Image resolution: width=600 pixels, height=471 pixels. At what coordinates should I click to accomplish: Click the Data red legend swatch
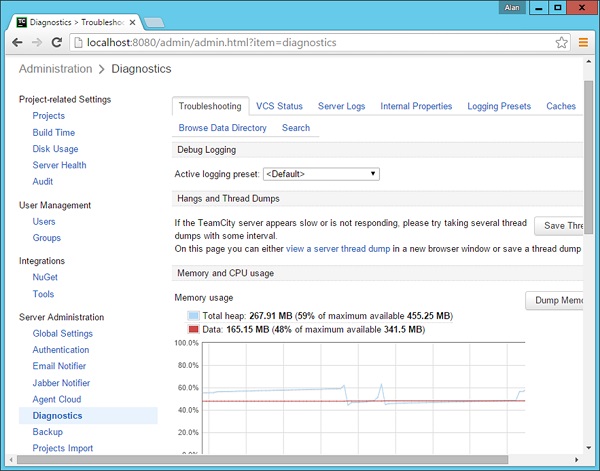click(x=194, y=329)
